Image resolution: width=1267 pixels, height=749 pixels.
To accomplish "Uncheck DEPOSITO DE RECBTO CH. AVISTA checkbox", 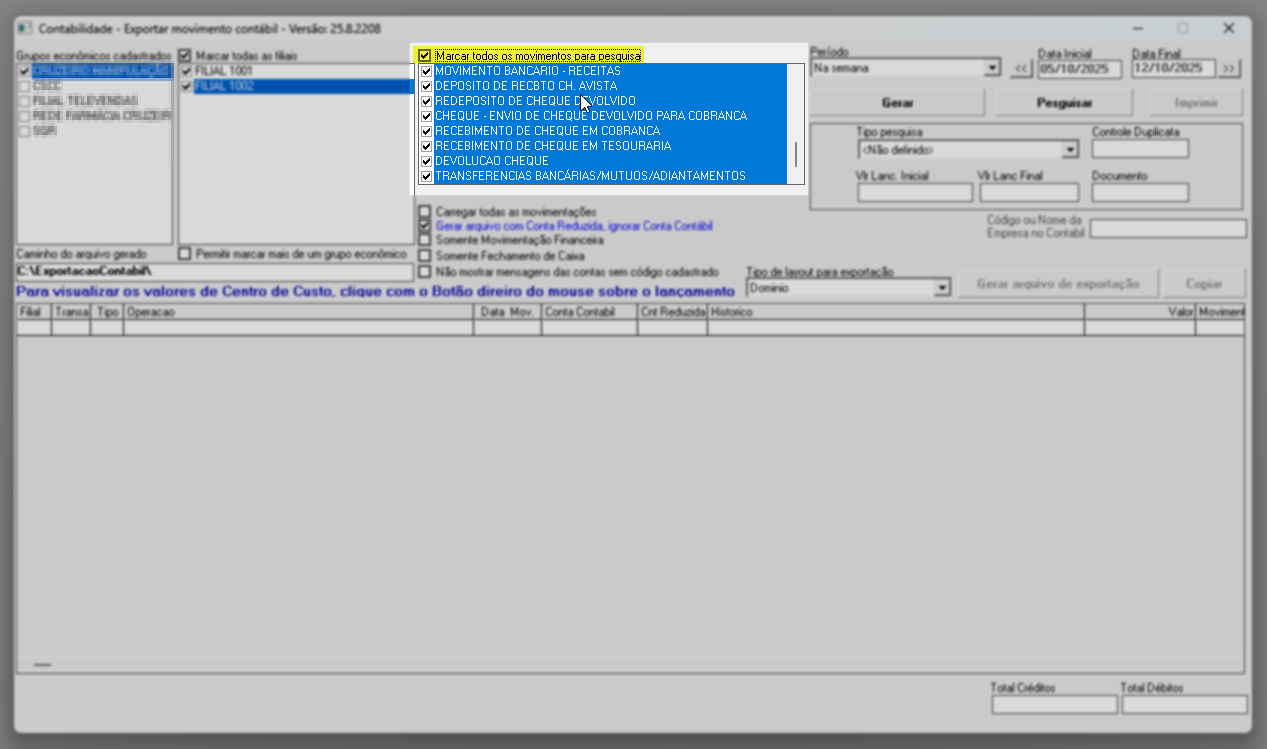I will click(x=426, y=87).
